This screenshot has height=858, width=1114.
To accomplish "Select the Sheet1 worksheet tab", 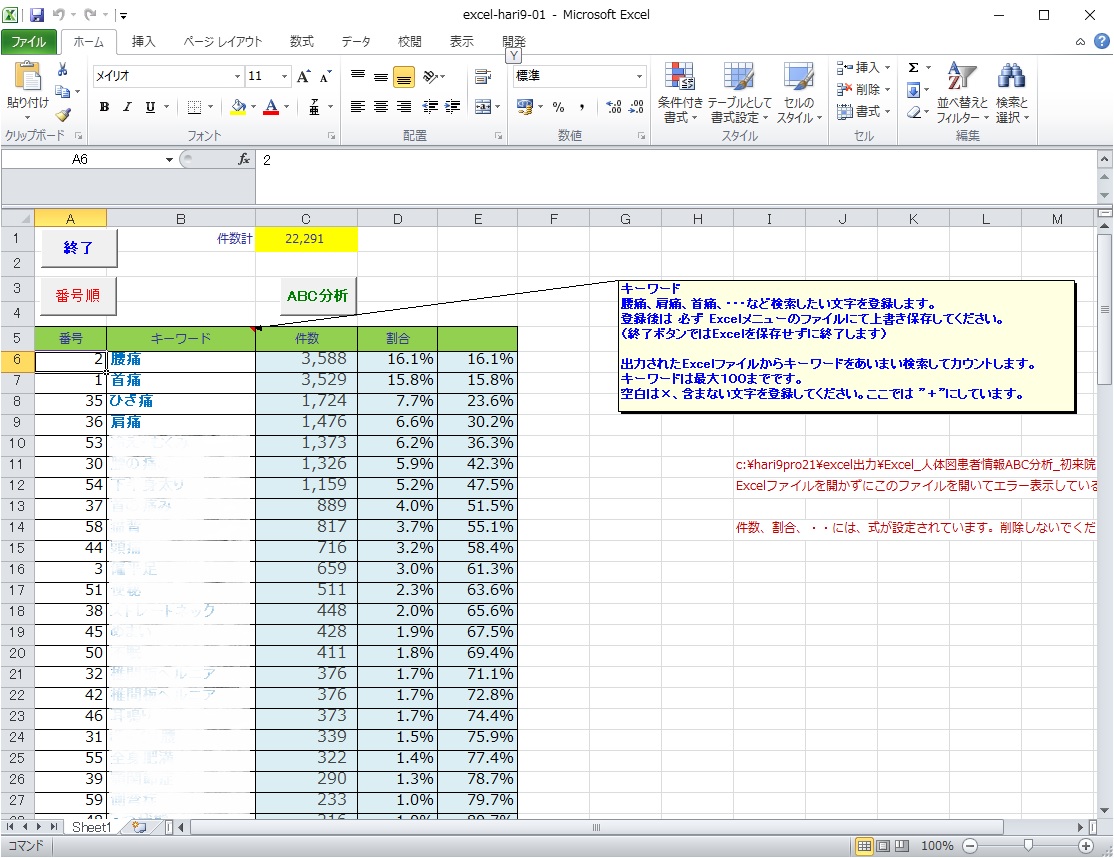I will coord(92,827).
